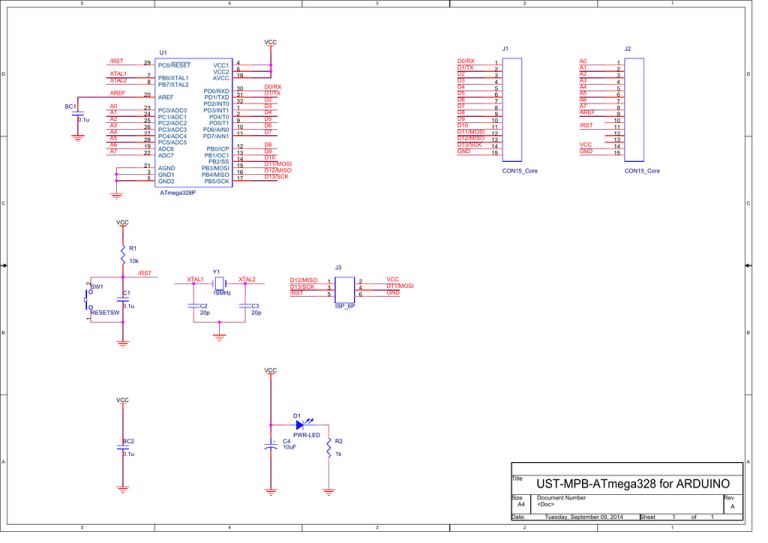Select the <Doc> placeholder text
Viewport: 768px width, 543px height.
pyautogui.click(x=545, y=504)
